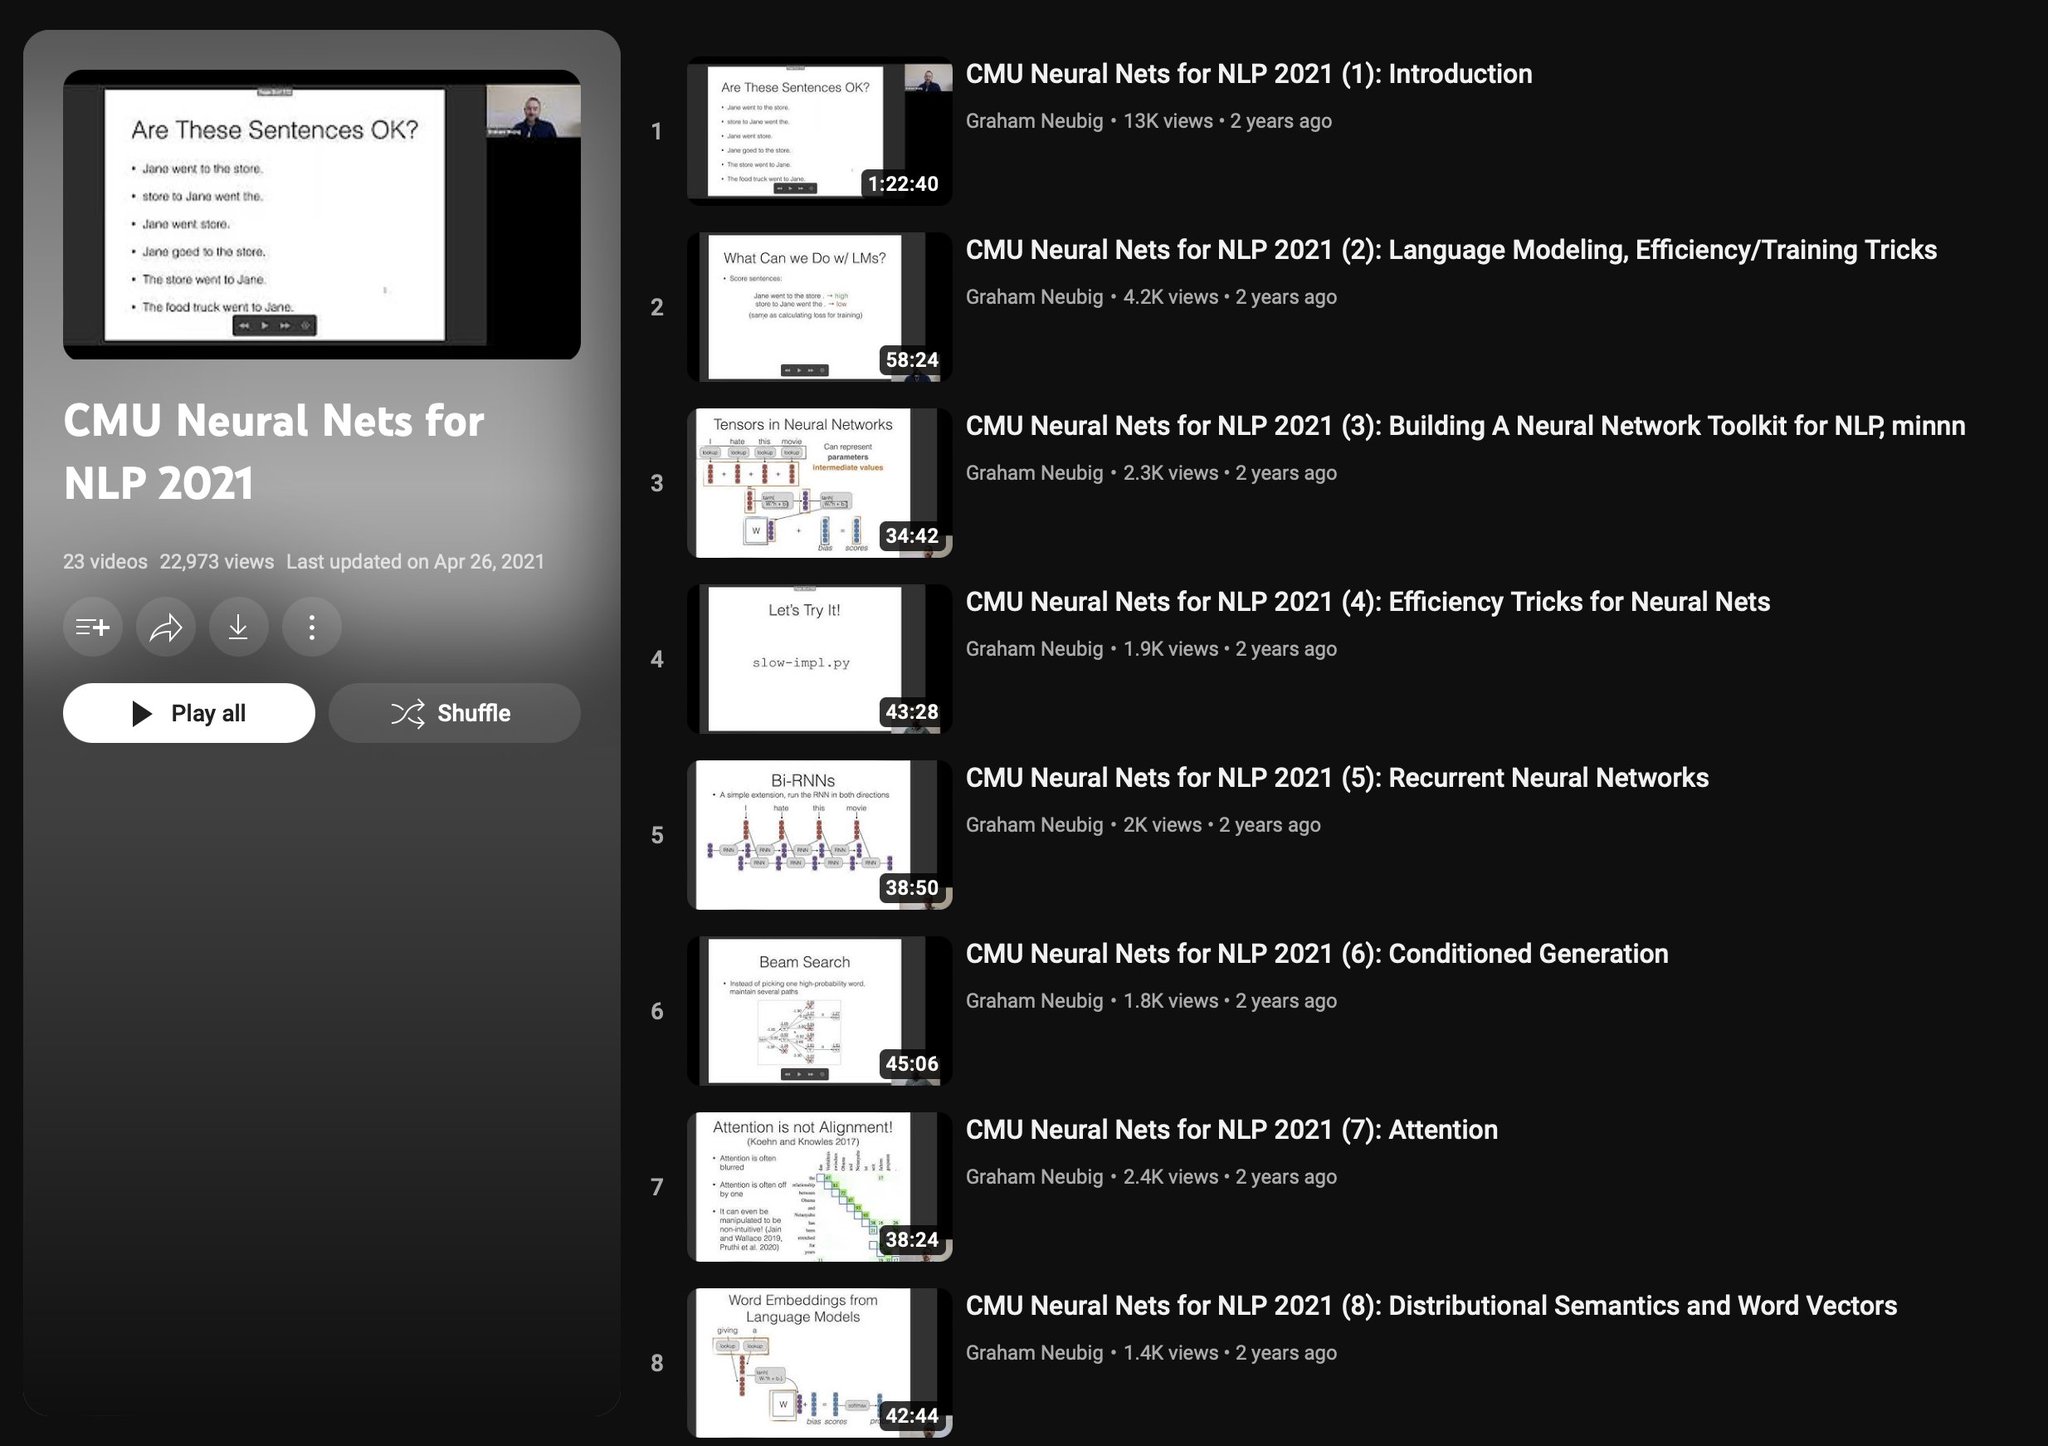This screenshot has width=2048, height=1446.
Task: Click the 45:06 duration badge
Action: tap(912, 1064)
